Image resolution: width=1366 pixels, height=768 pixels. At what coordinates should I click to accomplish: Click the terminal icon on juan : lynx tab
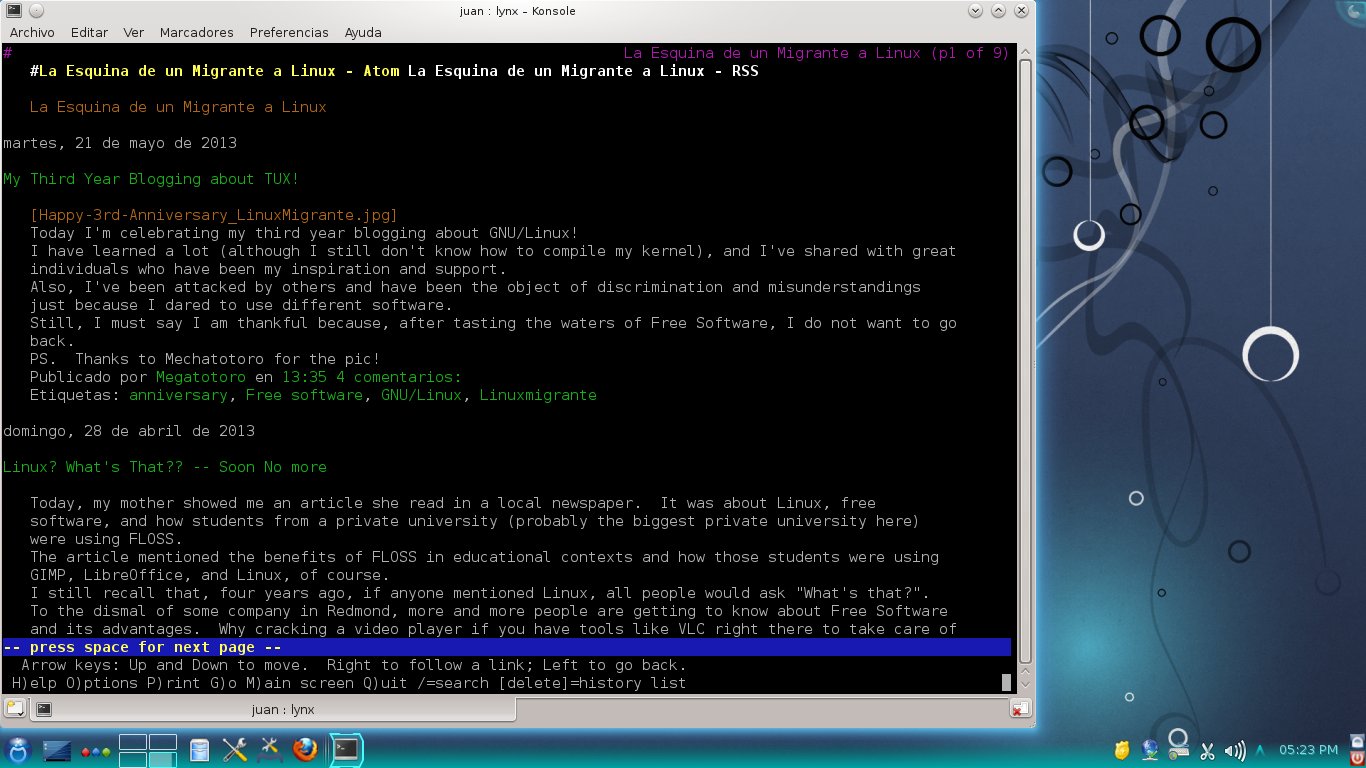tap(44, 709)
